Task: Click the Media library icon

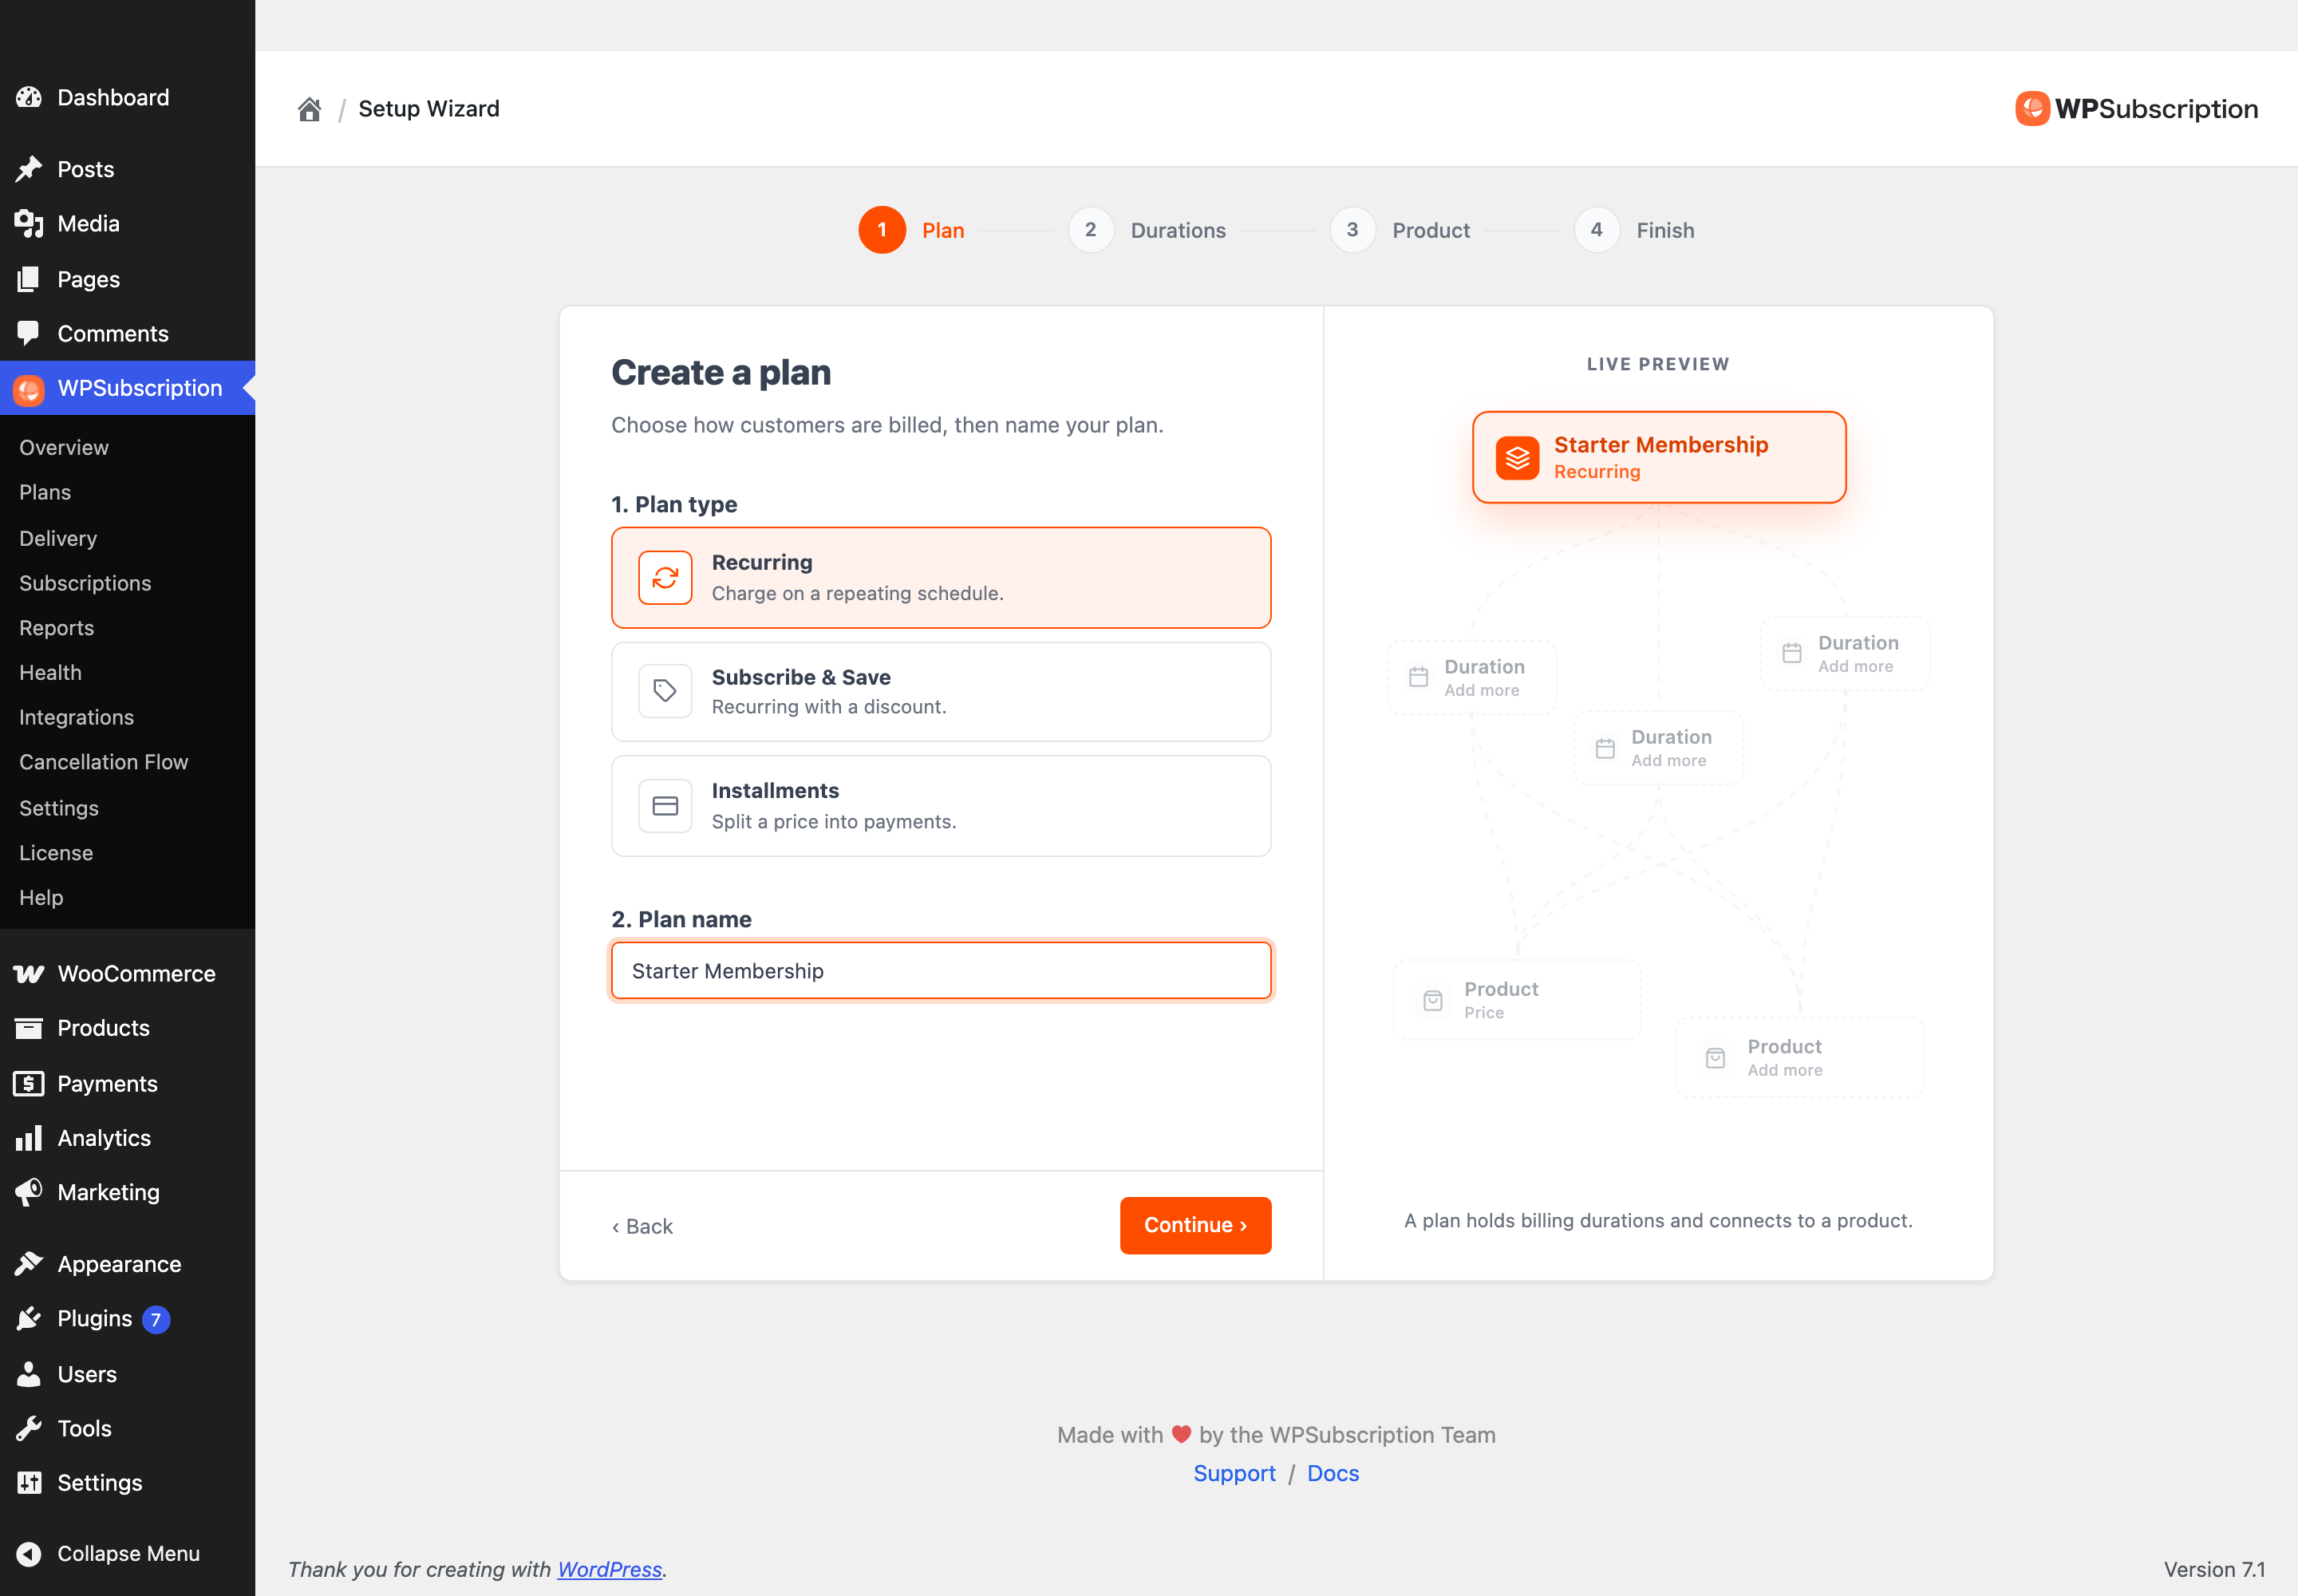Action: coord(29,224)
